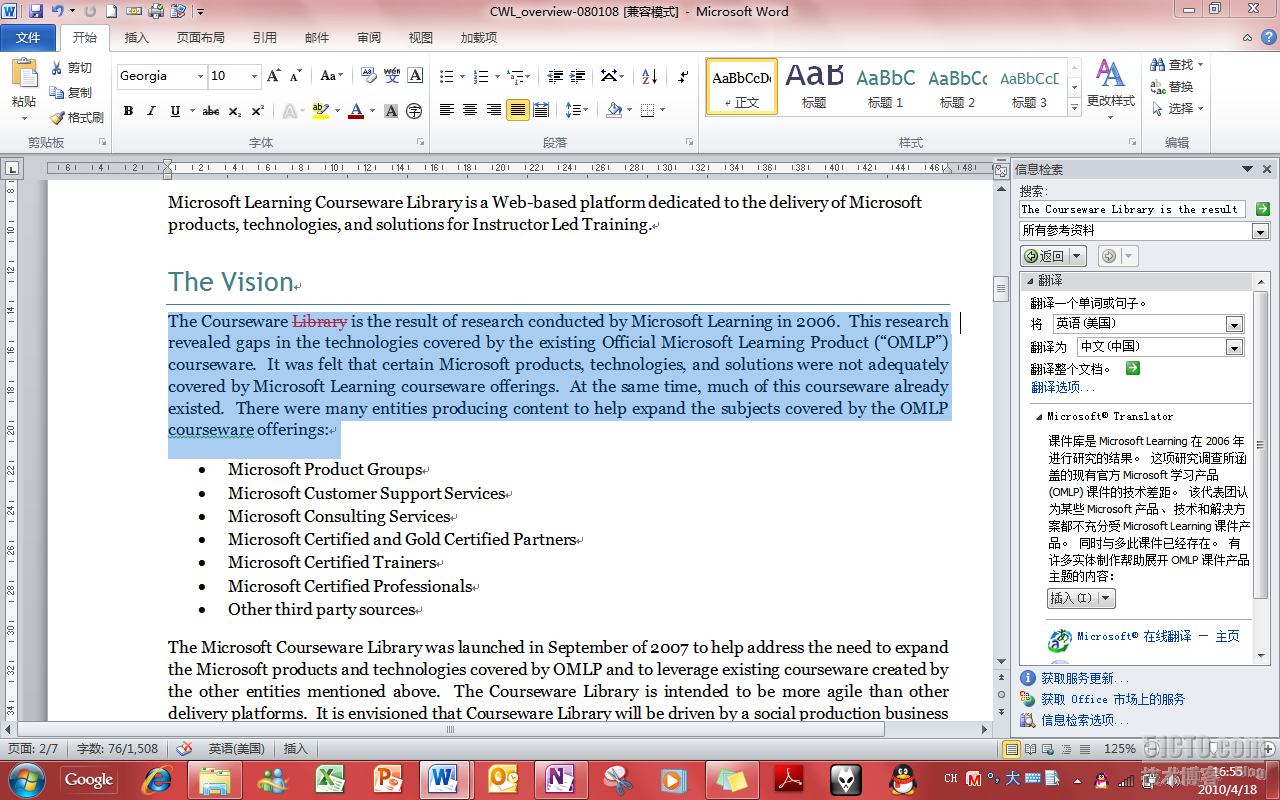
Task: Open the Georgia font name dropdown
Action: coord(201,76)
